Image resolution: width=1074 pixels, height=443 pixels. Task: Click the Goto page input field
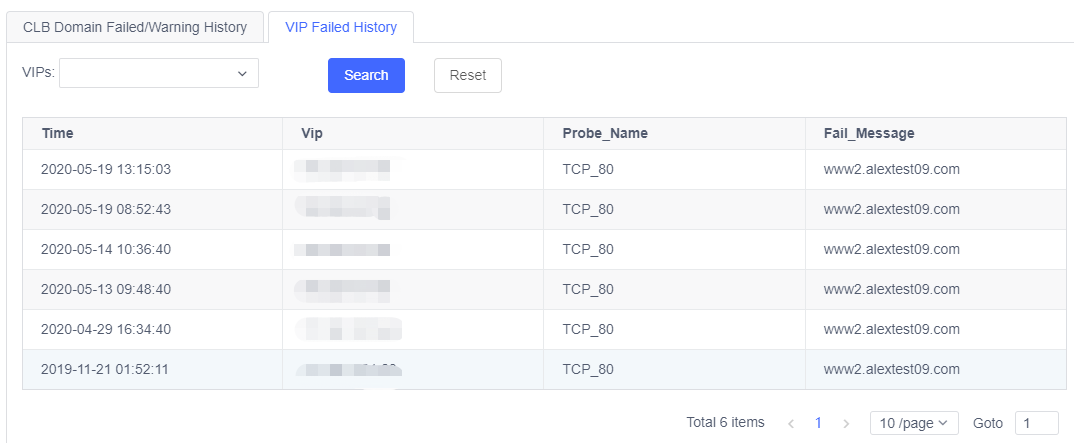tap(1036, 423)
